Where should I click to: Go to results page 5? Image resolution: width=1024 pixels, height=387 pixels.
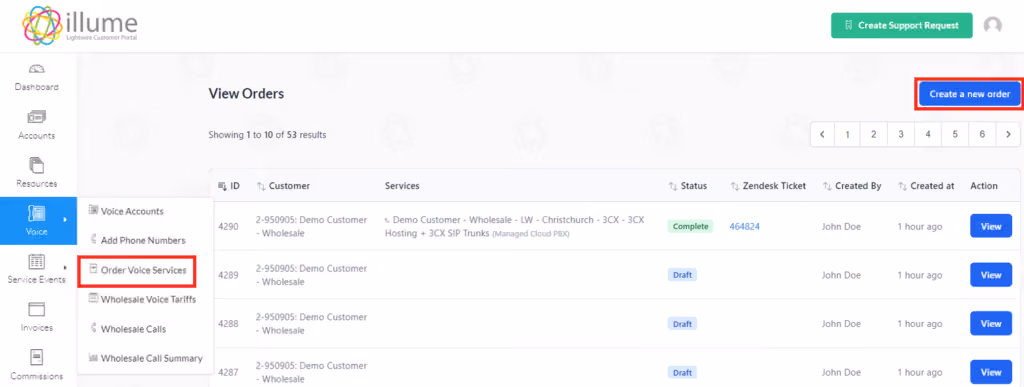955,134
